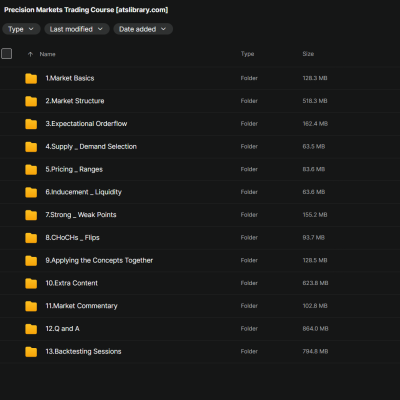Click Folder type in 10.Extra Content row

tap(249, 283)
